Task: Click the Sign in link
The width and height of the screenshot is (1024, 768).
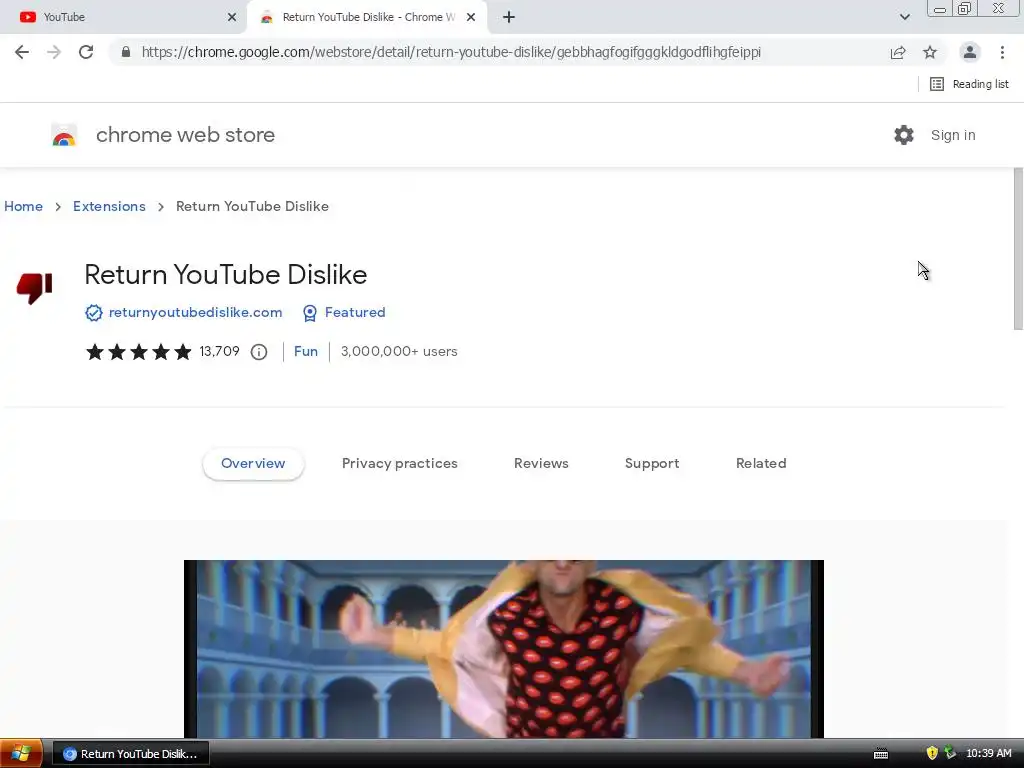Action: pos(953,135)
